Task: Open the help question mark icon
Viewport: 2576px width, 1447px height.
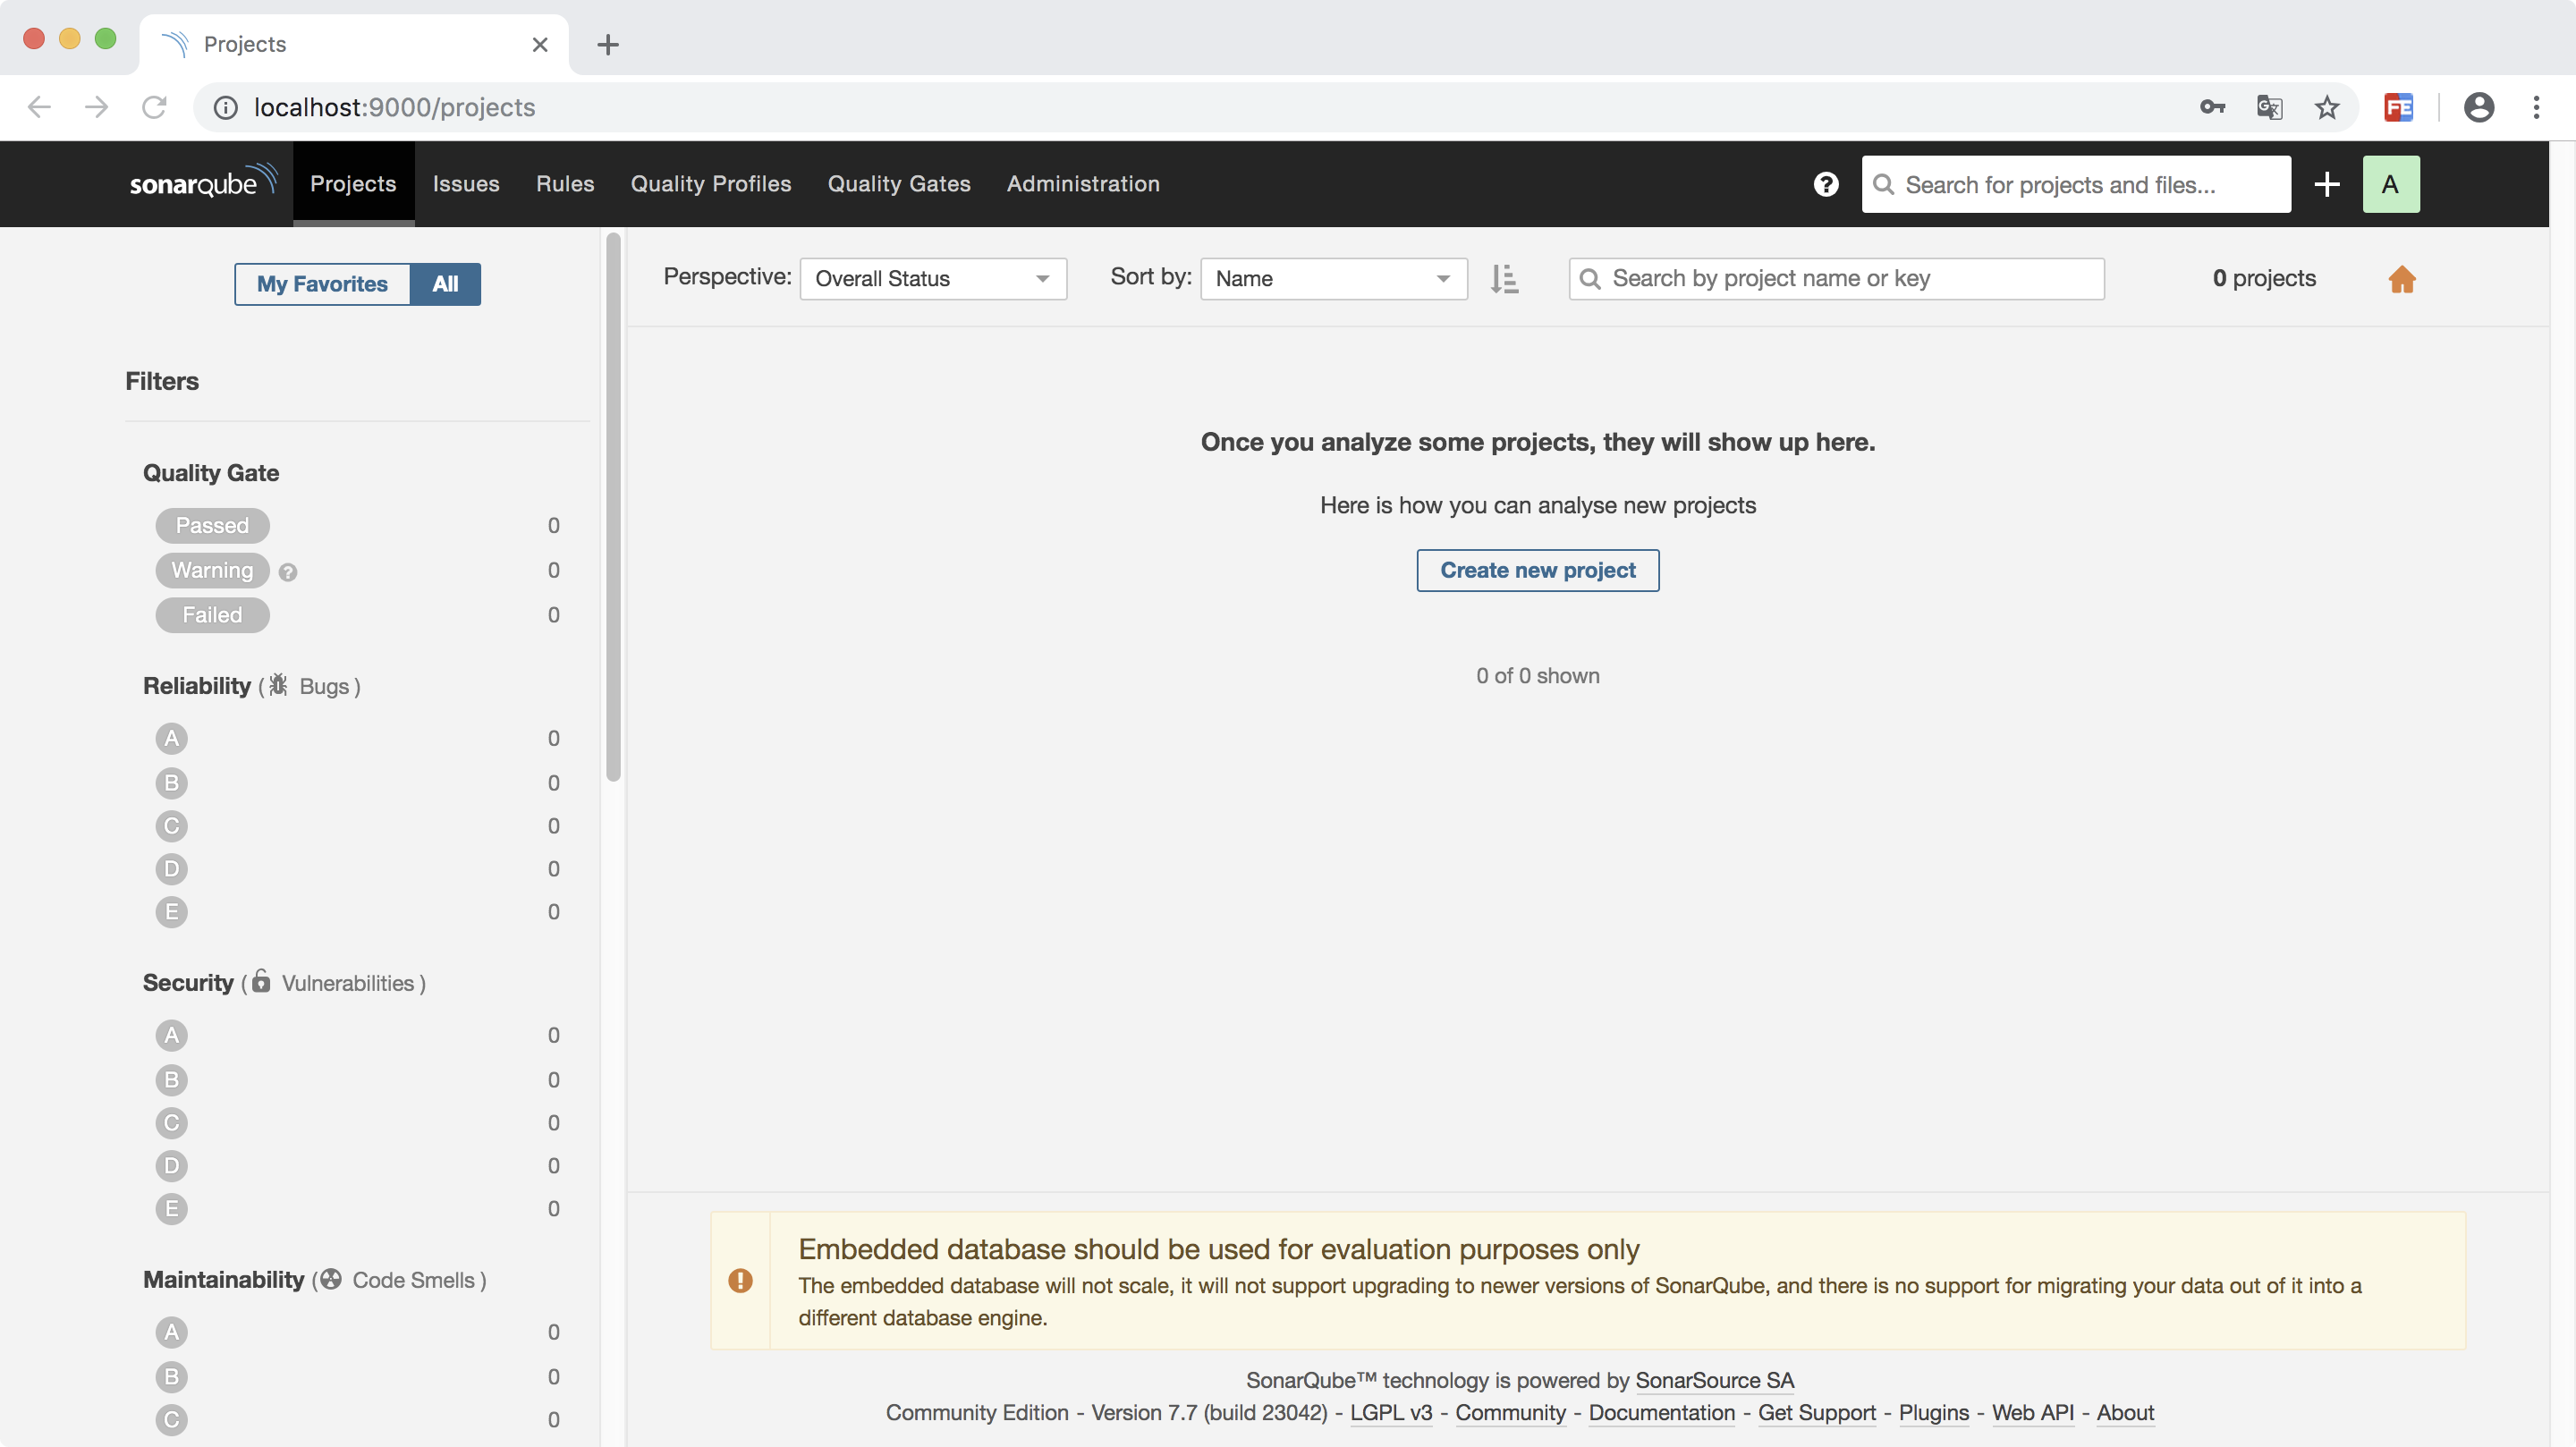Action: [1825, 184]
